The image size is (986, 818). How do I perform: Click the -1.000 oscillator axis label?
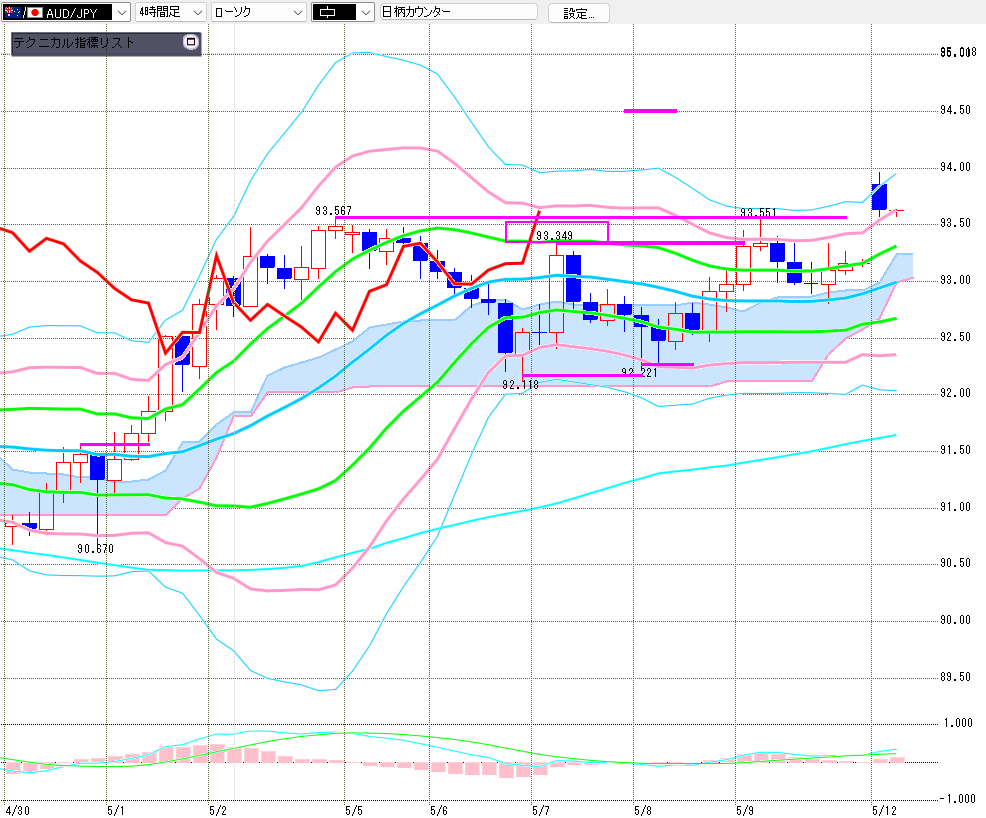(956, 799)
